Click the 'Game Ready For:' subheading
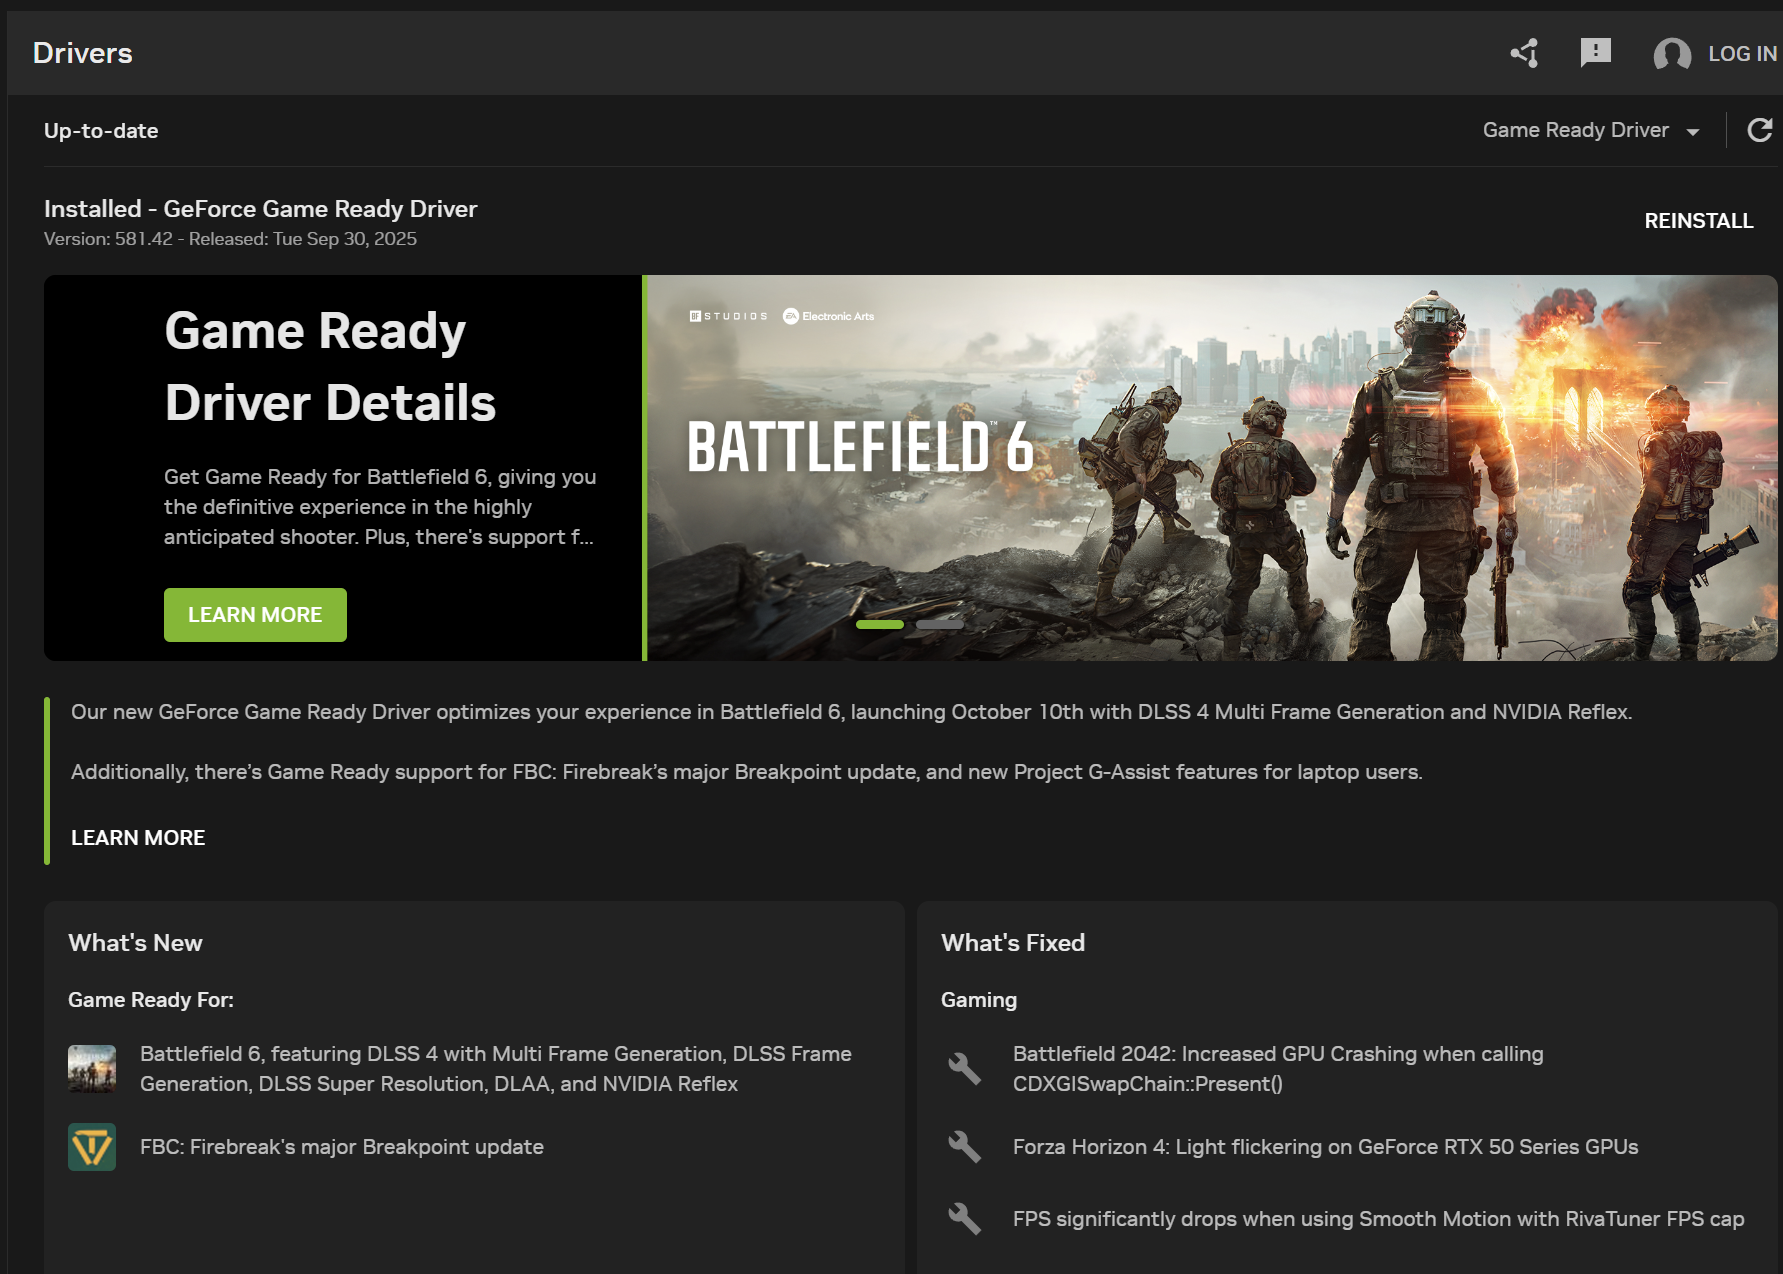The height and width of the screenshot is (1274, 1783). 151,1000
